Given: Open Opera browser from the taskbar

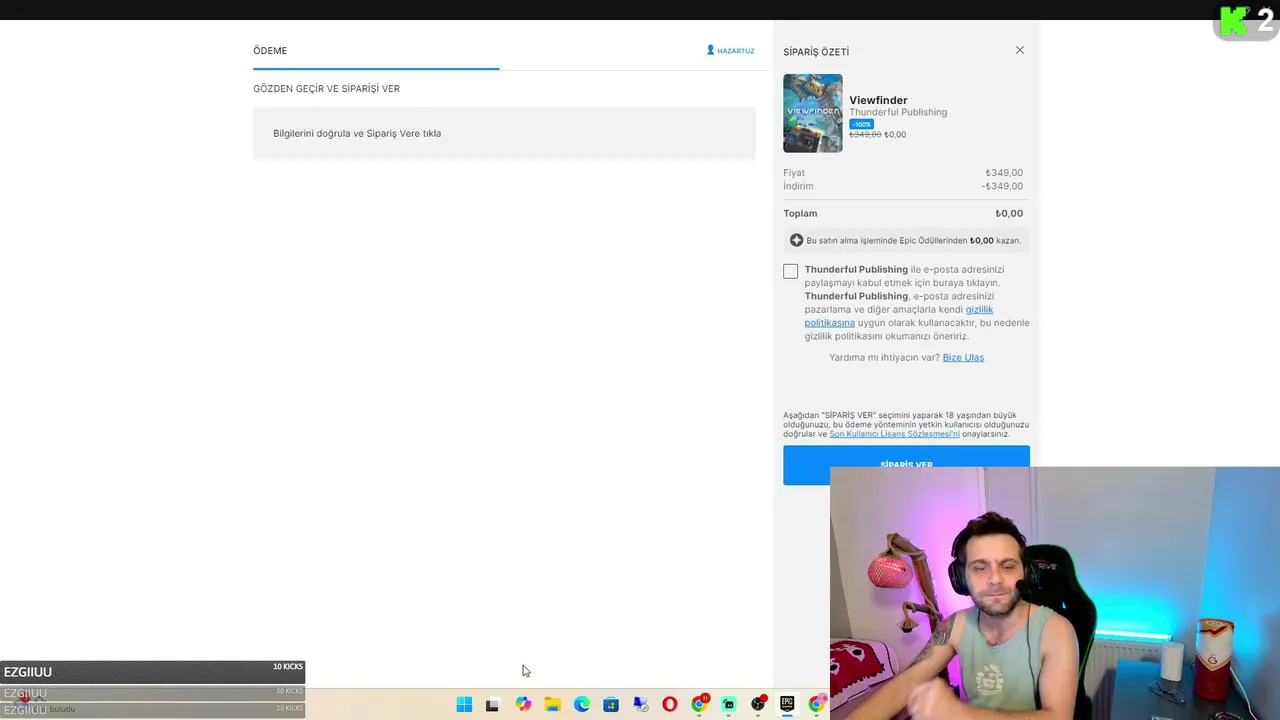Looking at the screenshot, I should tap(670, 704).
